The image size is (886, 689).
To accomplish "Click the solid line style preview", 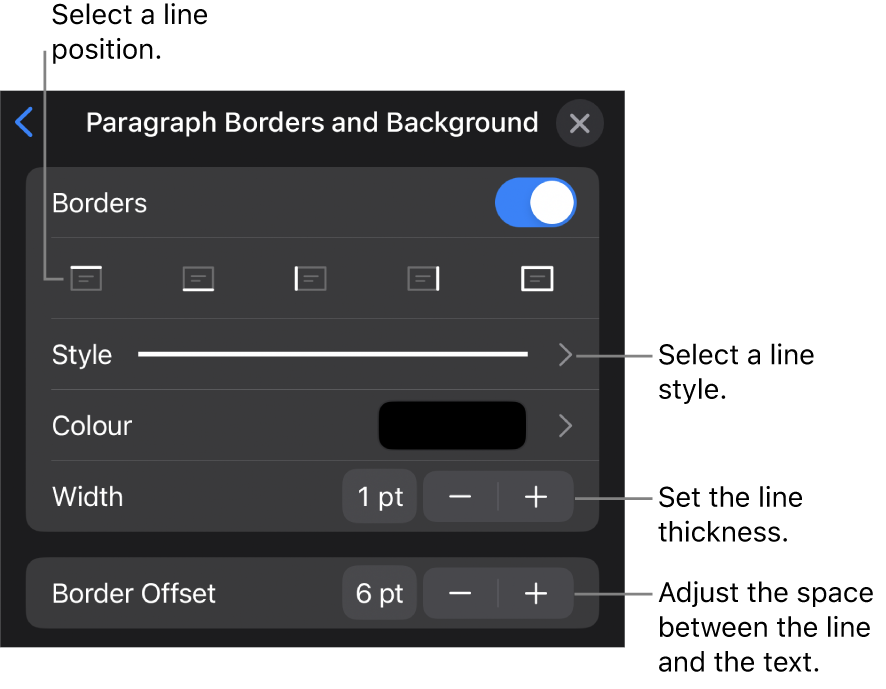I will pos(333,354).
